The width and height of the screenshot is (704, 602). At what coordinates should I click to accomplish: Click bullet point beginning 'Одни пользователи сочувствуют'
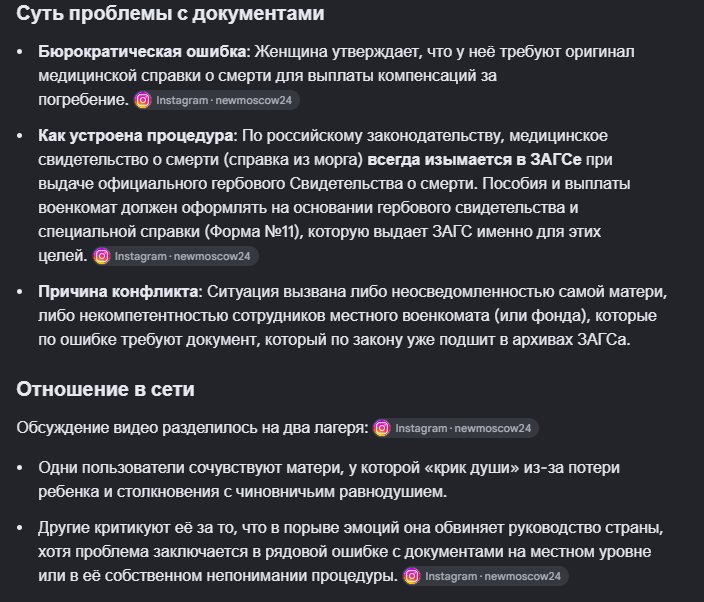[x=329, y=479]
